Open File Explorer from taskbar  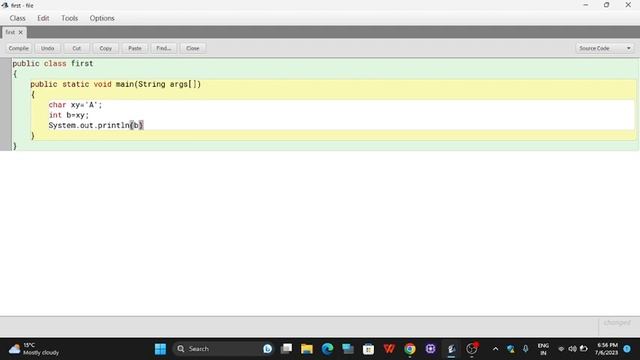click(307, 349)
